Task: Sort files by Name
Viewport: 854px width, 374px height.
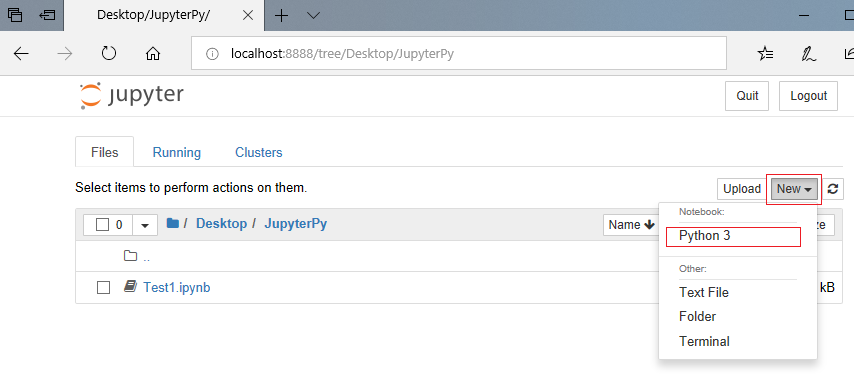Action: [631, 224]
